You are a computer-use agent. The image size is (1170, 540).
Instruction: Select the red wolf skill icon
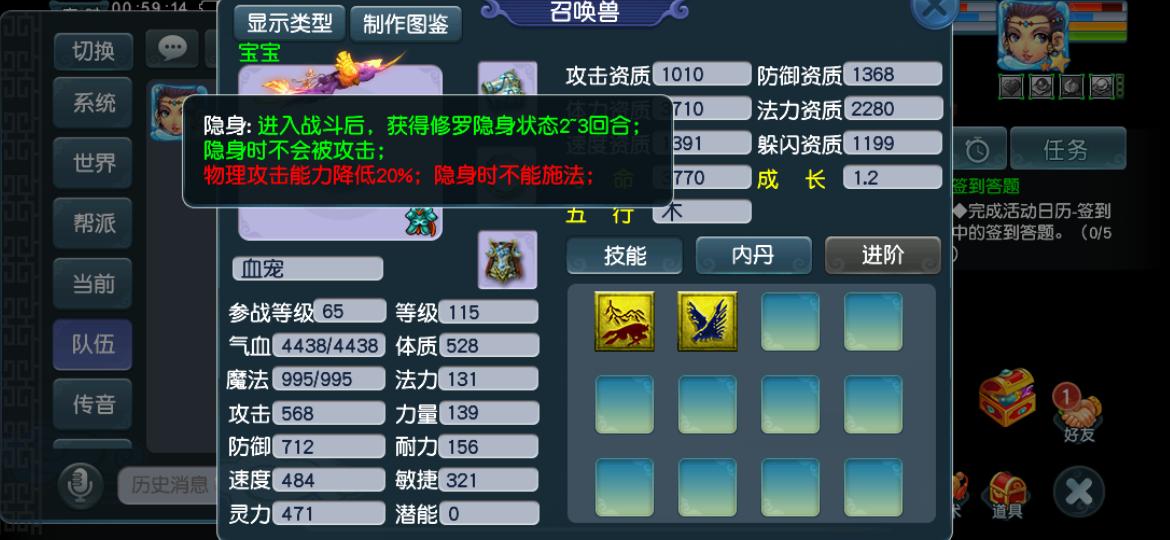[625, 321]
